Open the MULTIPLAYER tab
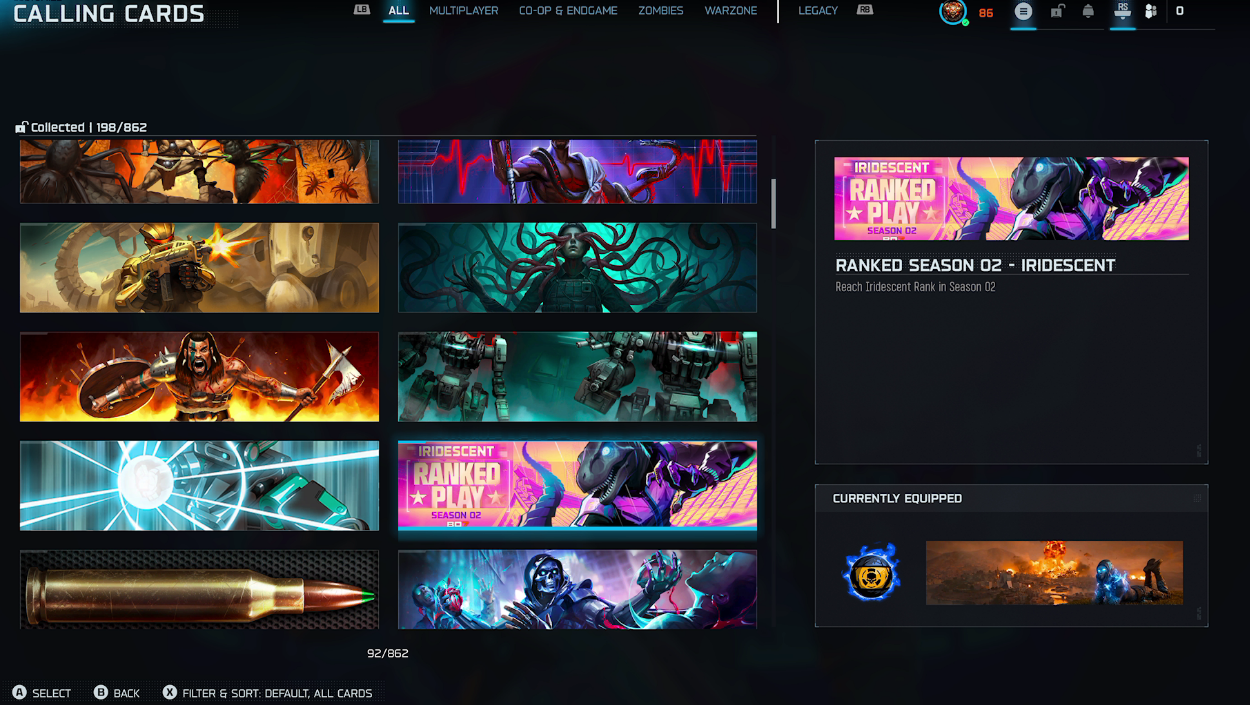This screenshot has height=705, width=1250. [x=463, y=11]
